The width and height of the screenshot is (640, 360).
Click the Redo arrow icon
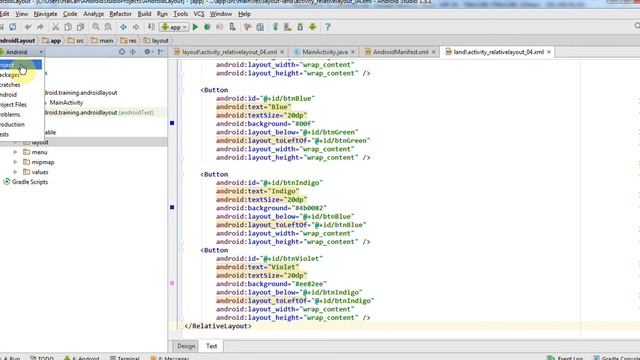click(x=40, y=27)
